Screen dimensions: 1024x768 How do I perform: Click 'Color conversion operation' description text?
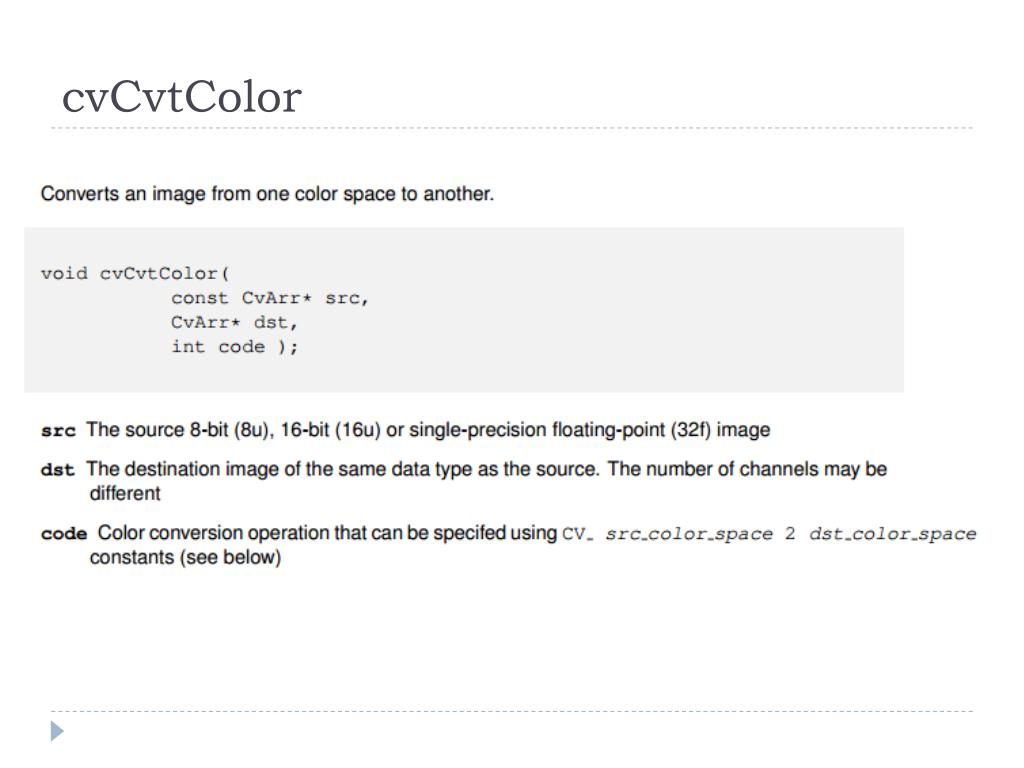(x=327, y=533)
